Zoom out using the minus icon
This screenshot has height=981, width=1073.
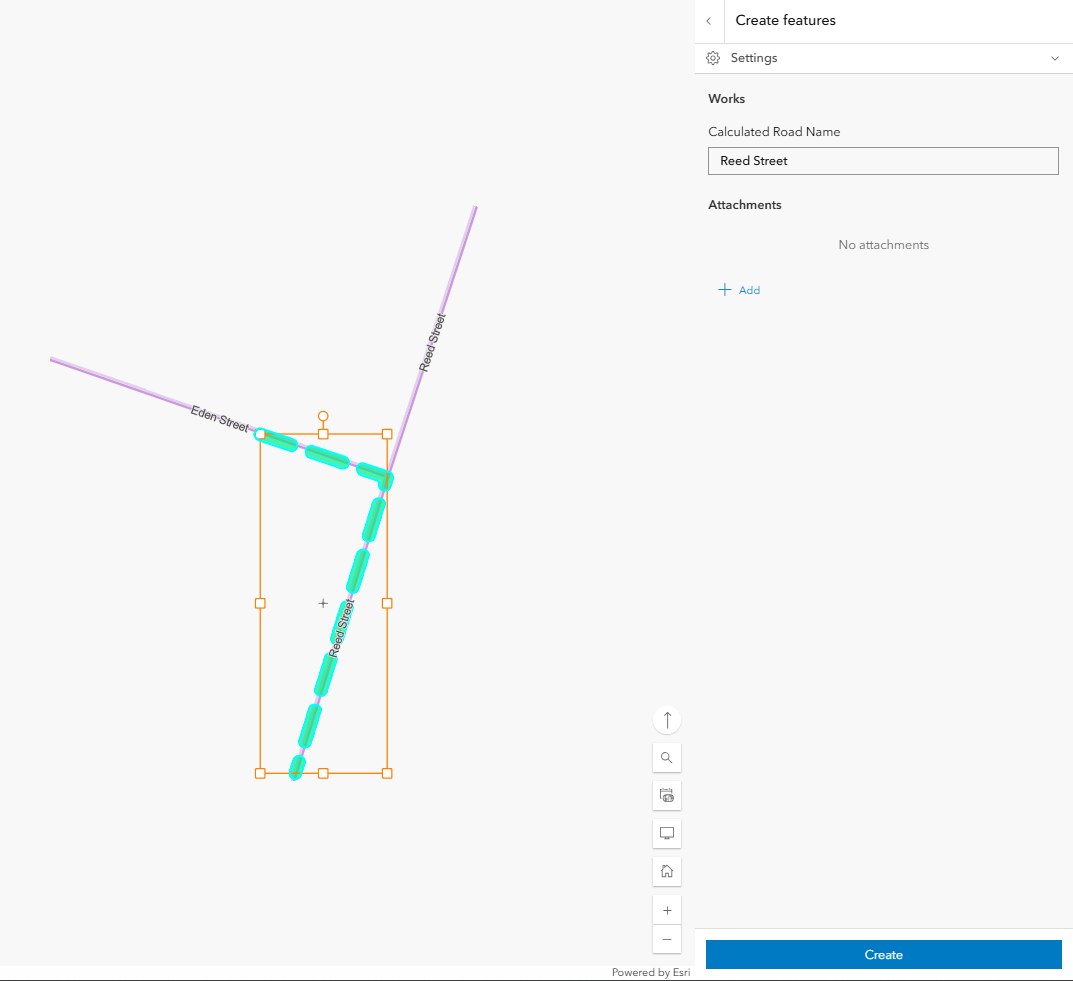(667, 939)
